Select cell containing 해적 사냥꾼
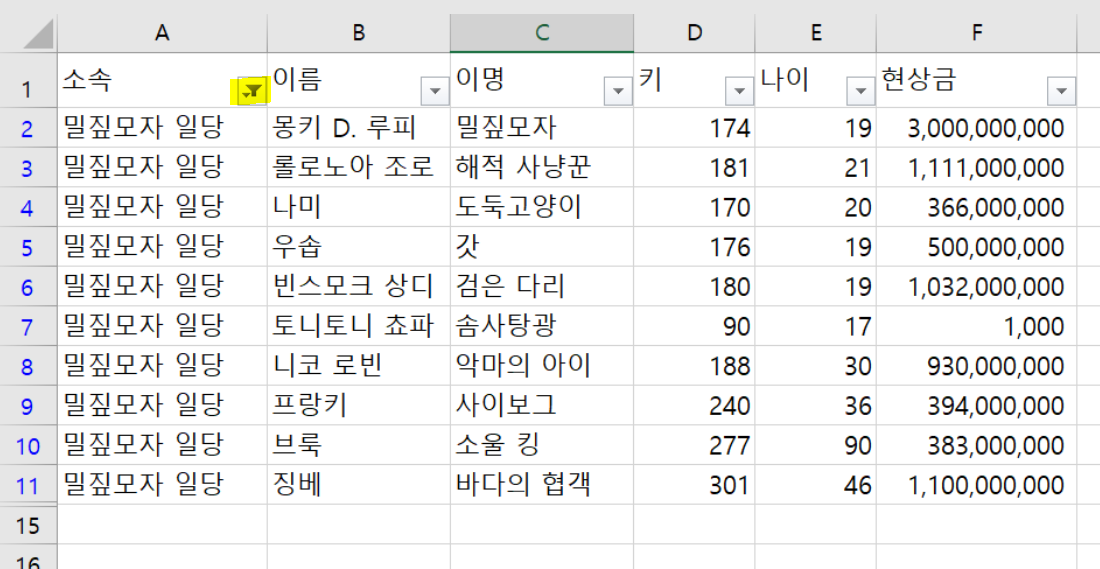Viewport: 1100px width, 569px height. [542, 168]
